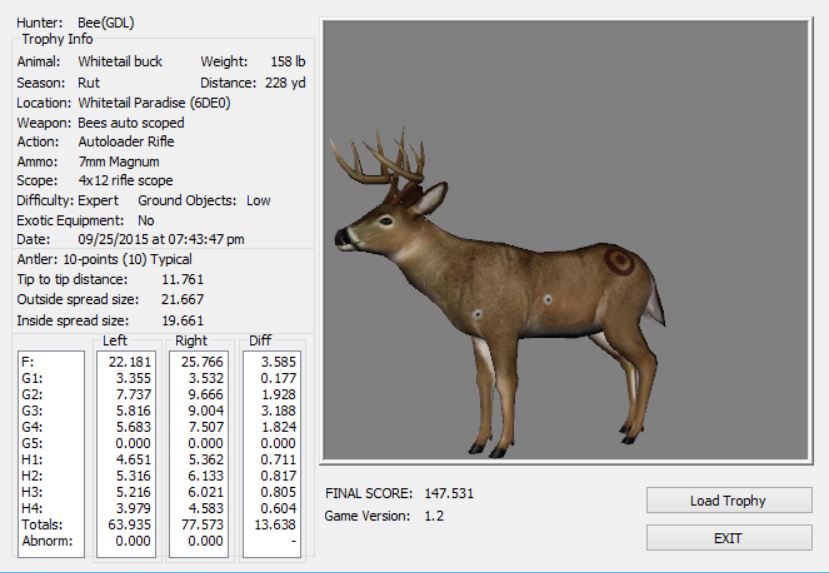
Task: Click the distance value 228 yd
Action: coord(286,81)
